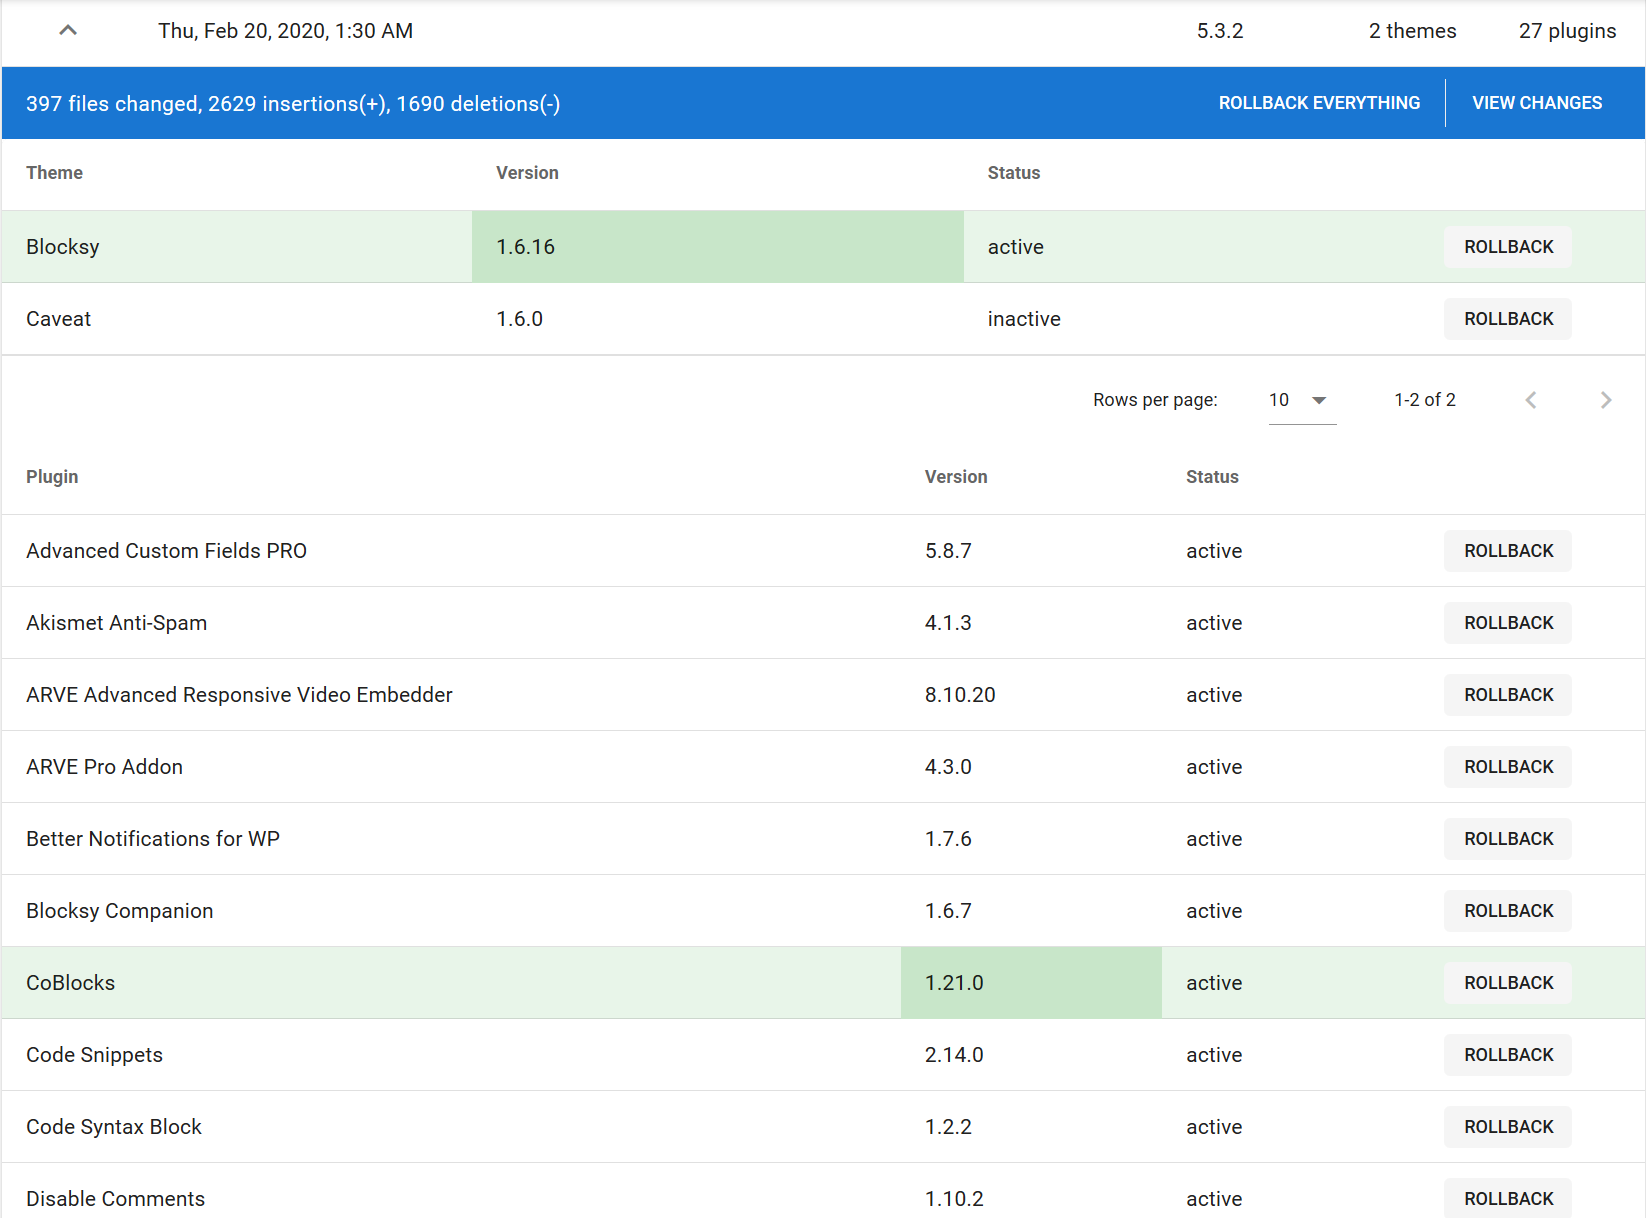Click the 397 files changed summary

[x=293, y=104]
